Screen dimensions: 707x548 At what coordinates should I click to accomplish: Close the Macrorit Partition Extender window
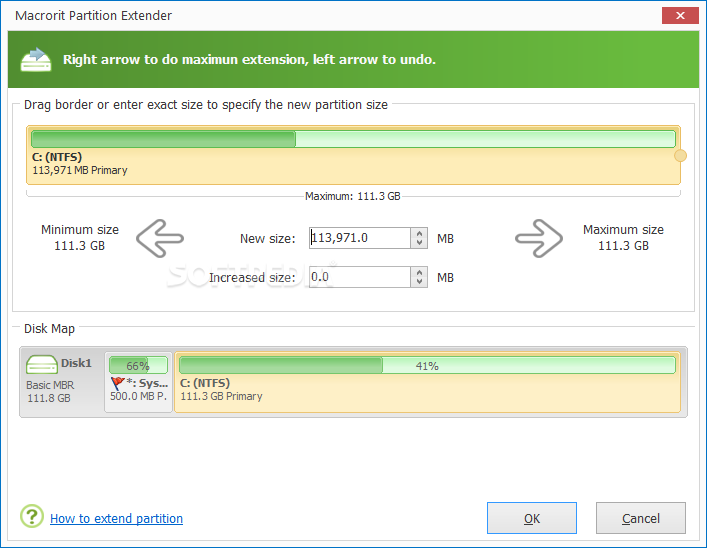pos(680,16)
